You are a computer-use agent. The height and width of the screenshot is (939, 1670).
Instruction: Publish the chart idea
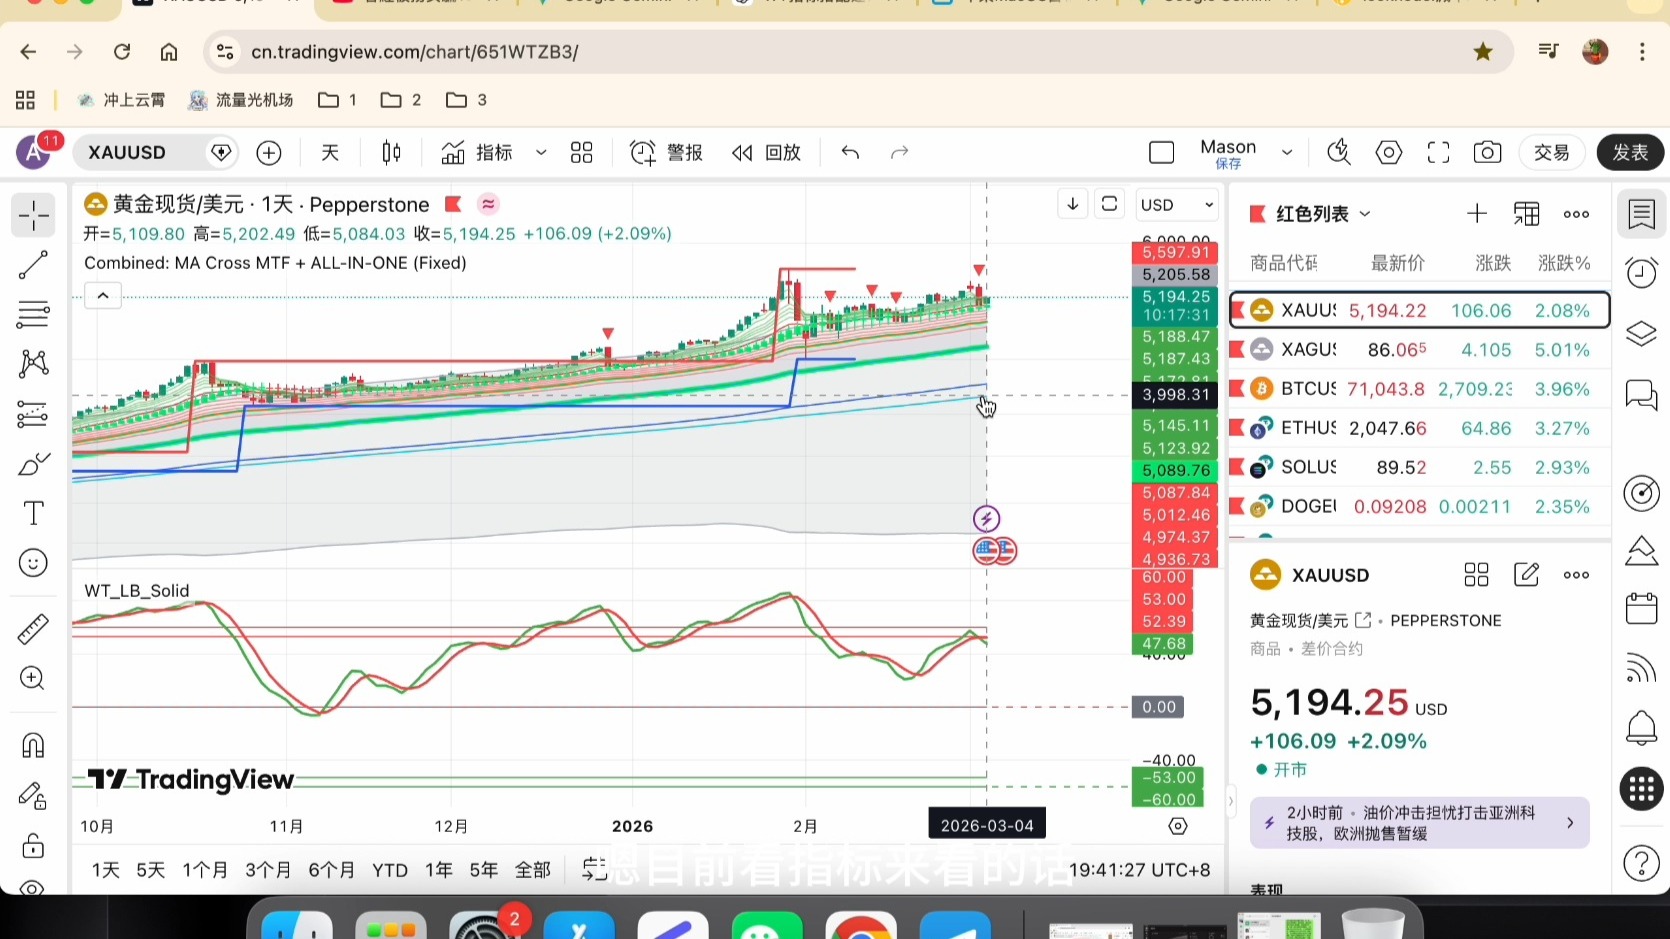click(x=1630, y=153)
